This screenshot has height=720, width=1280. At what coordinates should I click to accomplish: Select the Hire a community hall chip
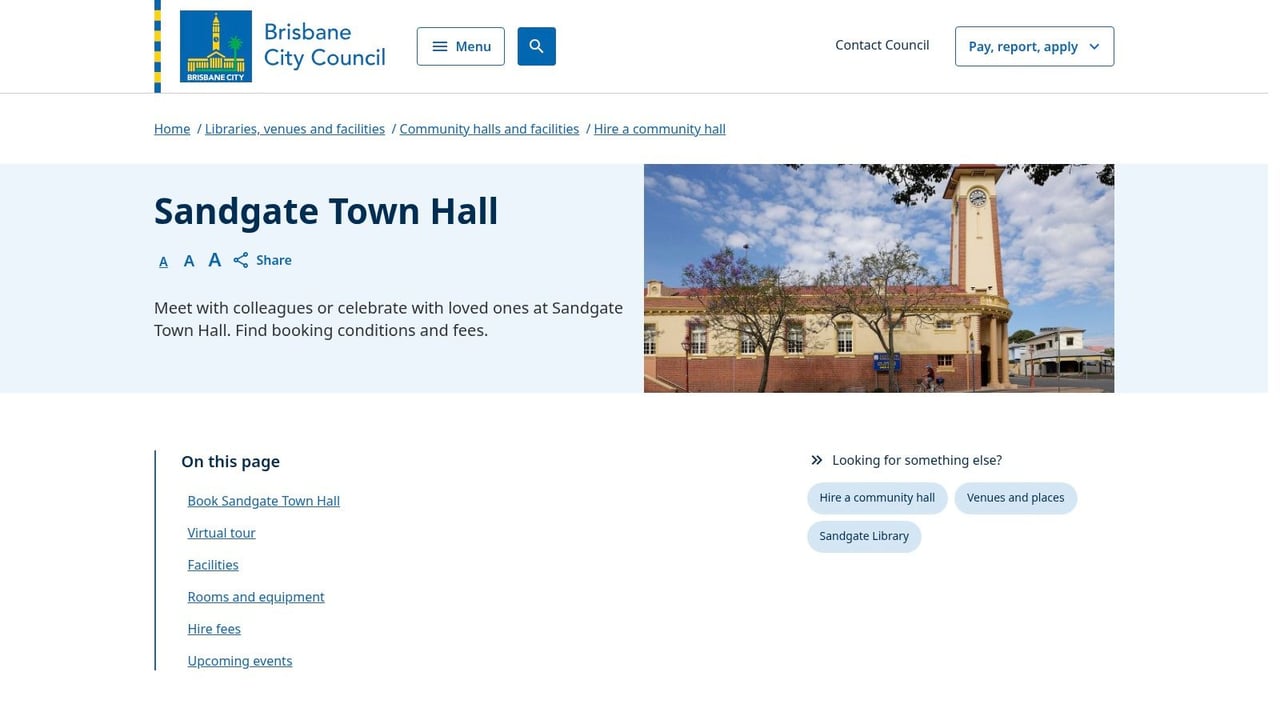[877, 498]
